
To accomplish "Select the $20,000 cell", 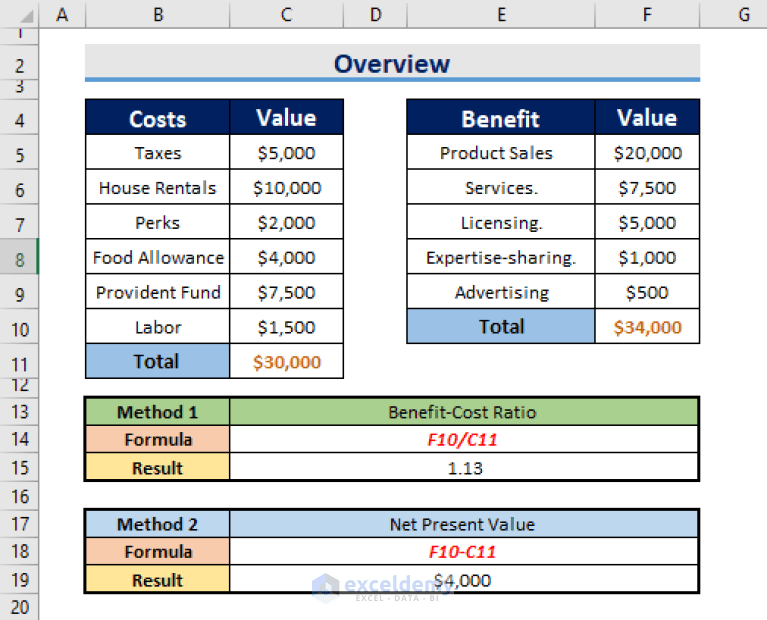I will click(x=647, y=152).
